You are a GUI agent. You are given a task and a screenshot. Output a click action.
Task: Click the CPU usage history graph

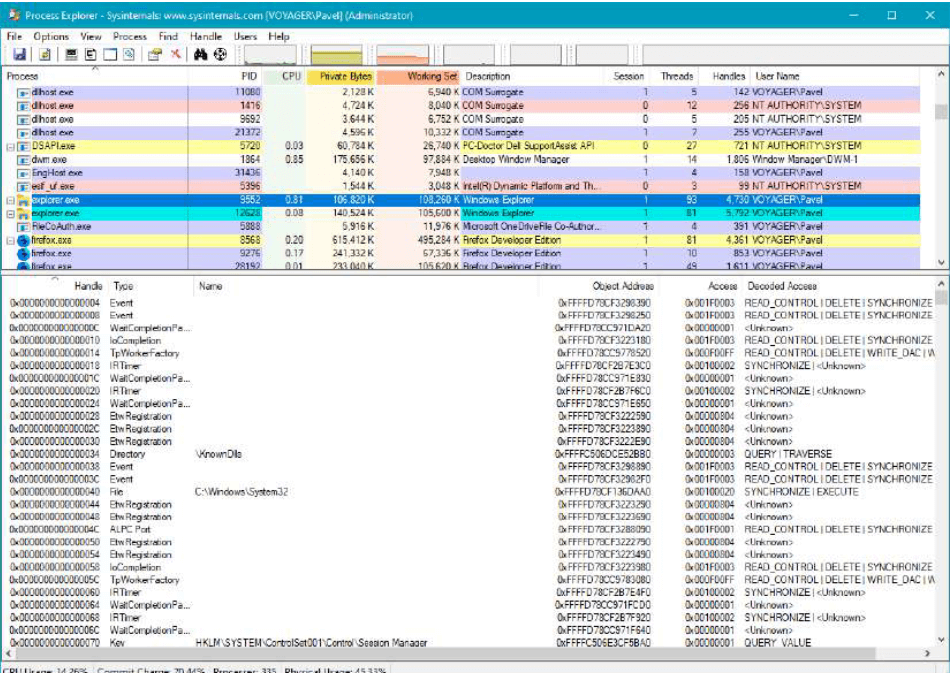(x=270, y=55)
